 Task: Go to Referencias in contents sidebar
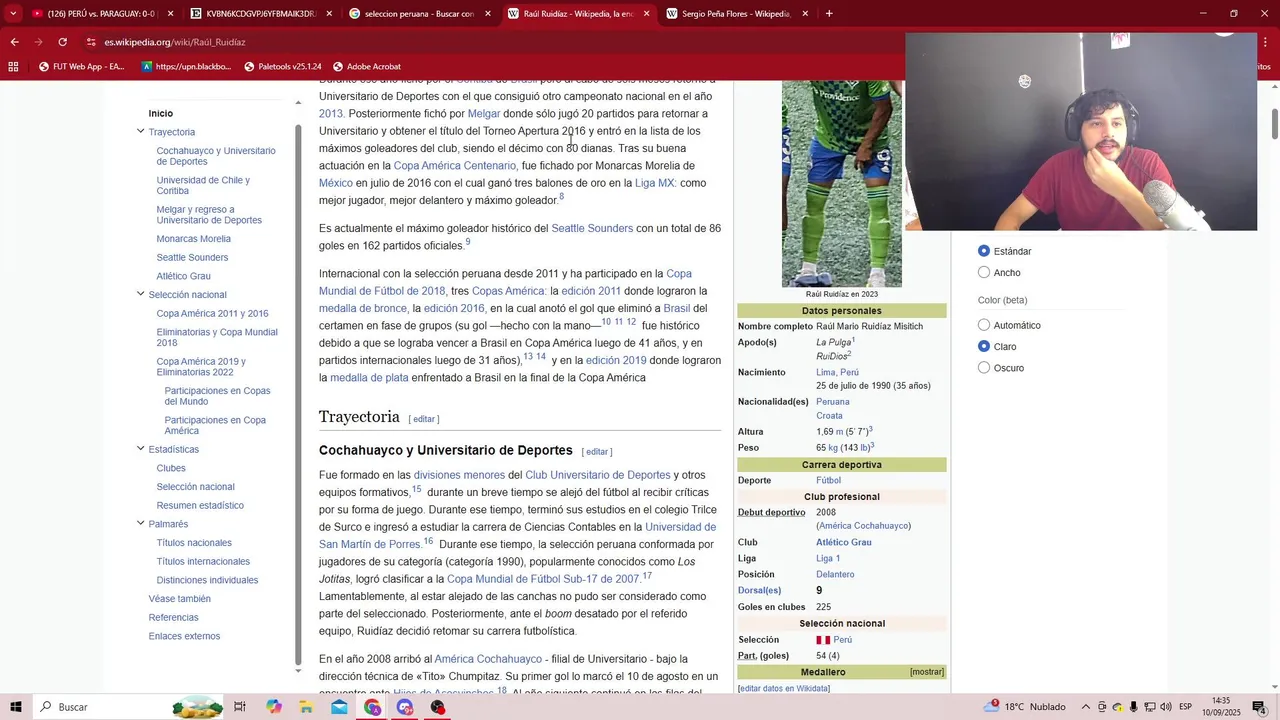(x=173, y=617)
